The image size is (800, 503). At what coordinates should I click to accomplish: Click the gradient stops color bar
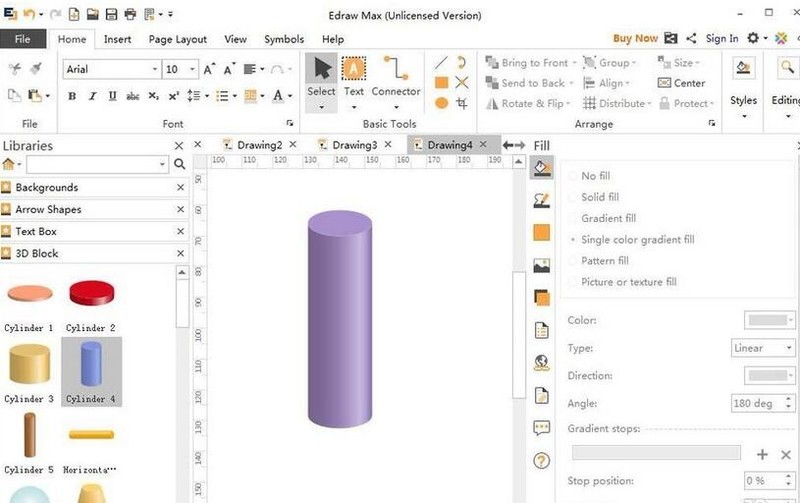[656, 452]
